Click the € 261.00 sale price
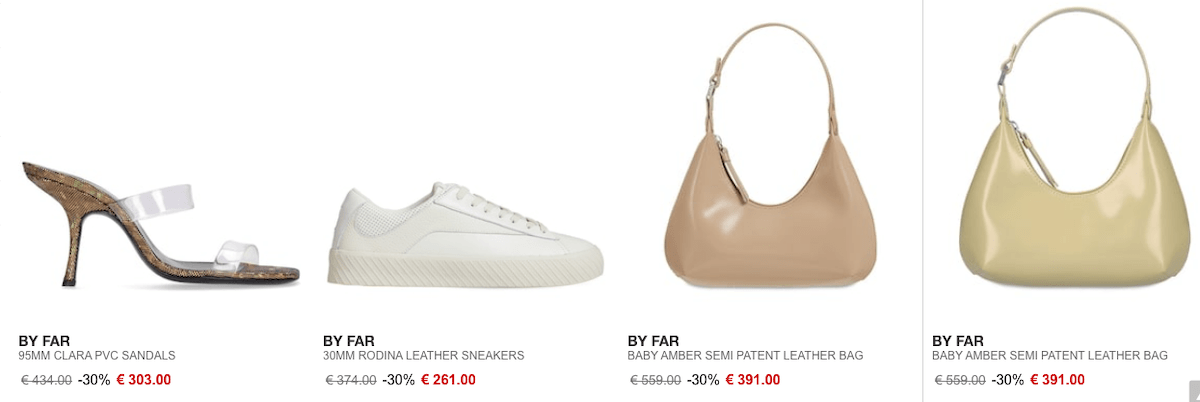Viewport: 1200px width, 402px height. (x=448, y=380)
